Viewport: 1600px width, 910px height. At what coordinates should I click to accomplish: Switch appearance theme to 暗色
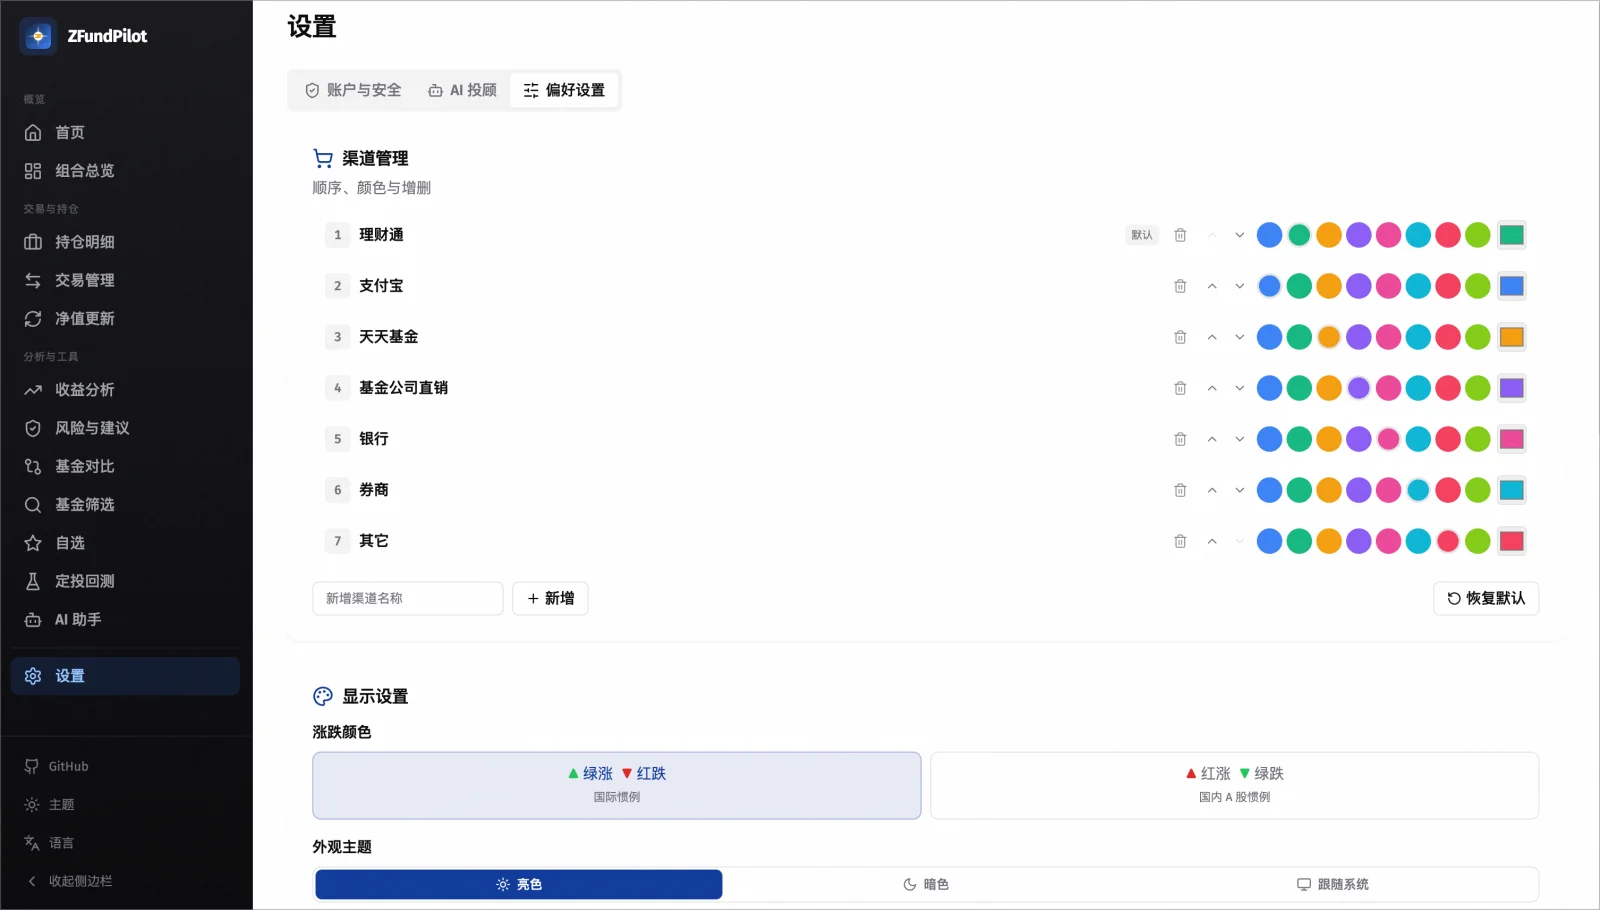[x=926, y=884]
